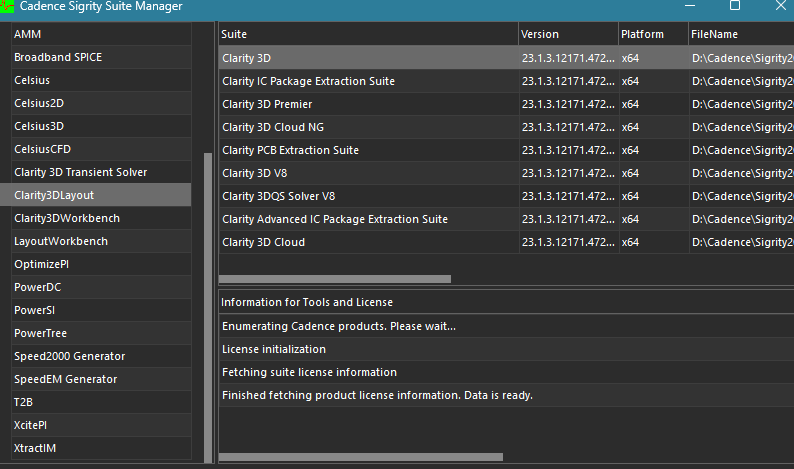
Task: Select Clarity Advanced IC Package Extraction Suite
Action: click(x=506, y=219)
